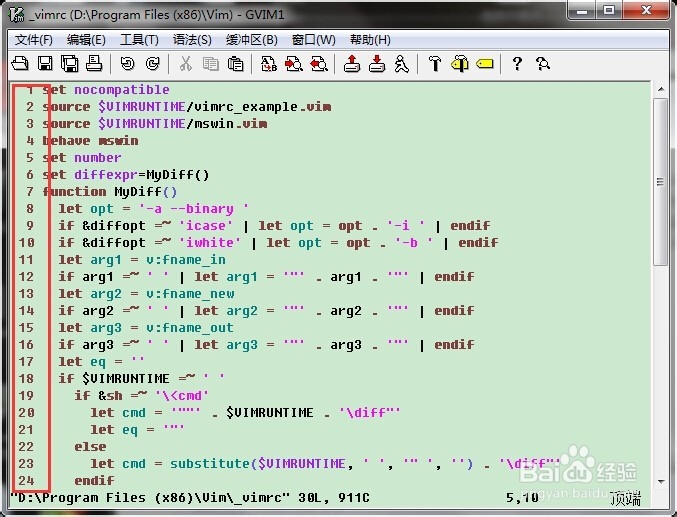Click the Jump to tag icon

pyautogui.click(x=485, y=64)
